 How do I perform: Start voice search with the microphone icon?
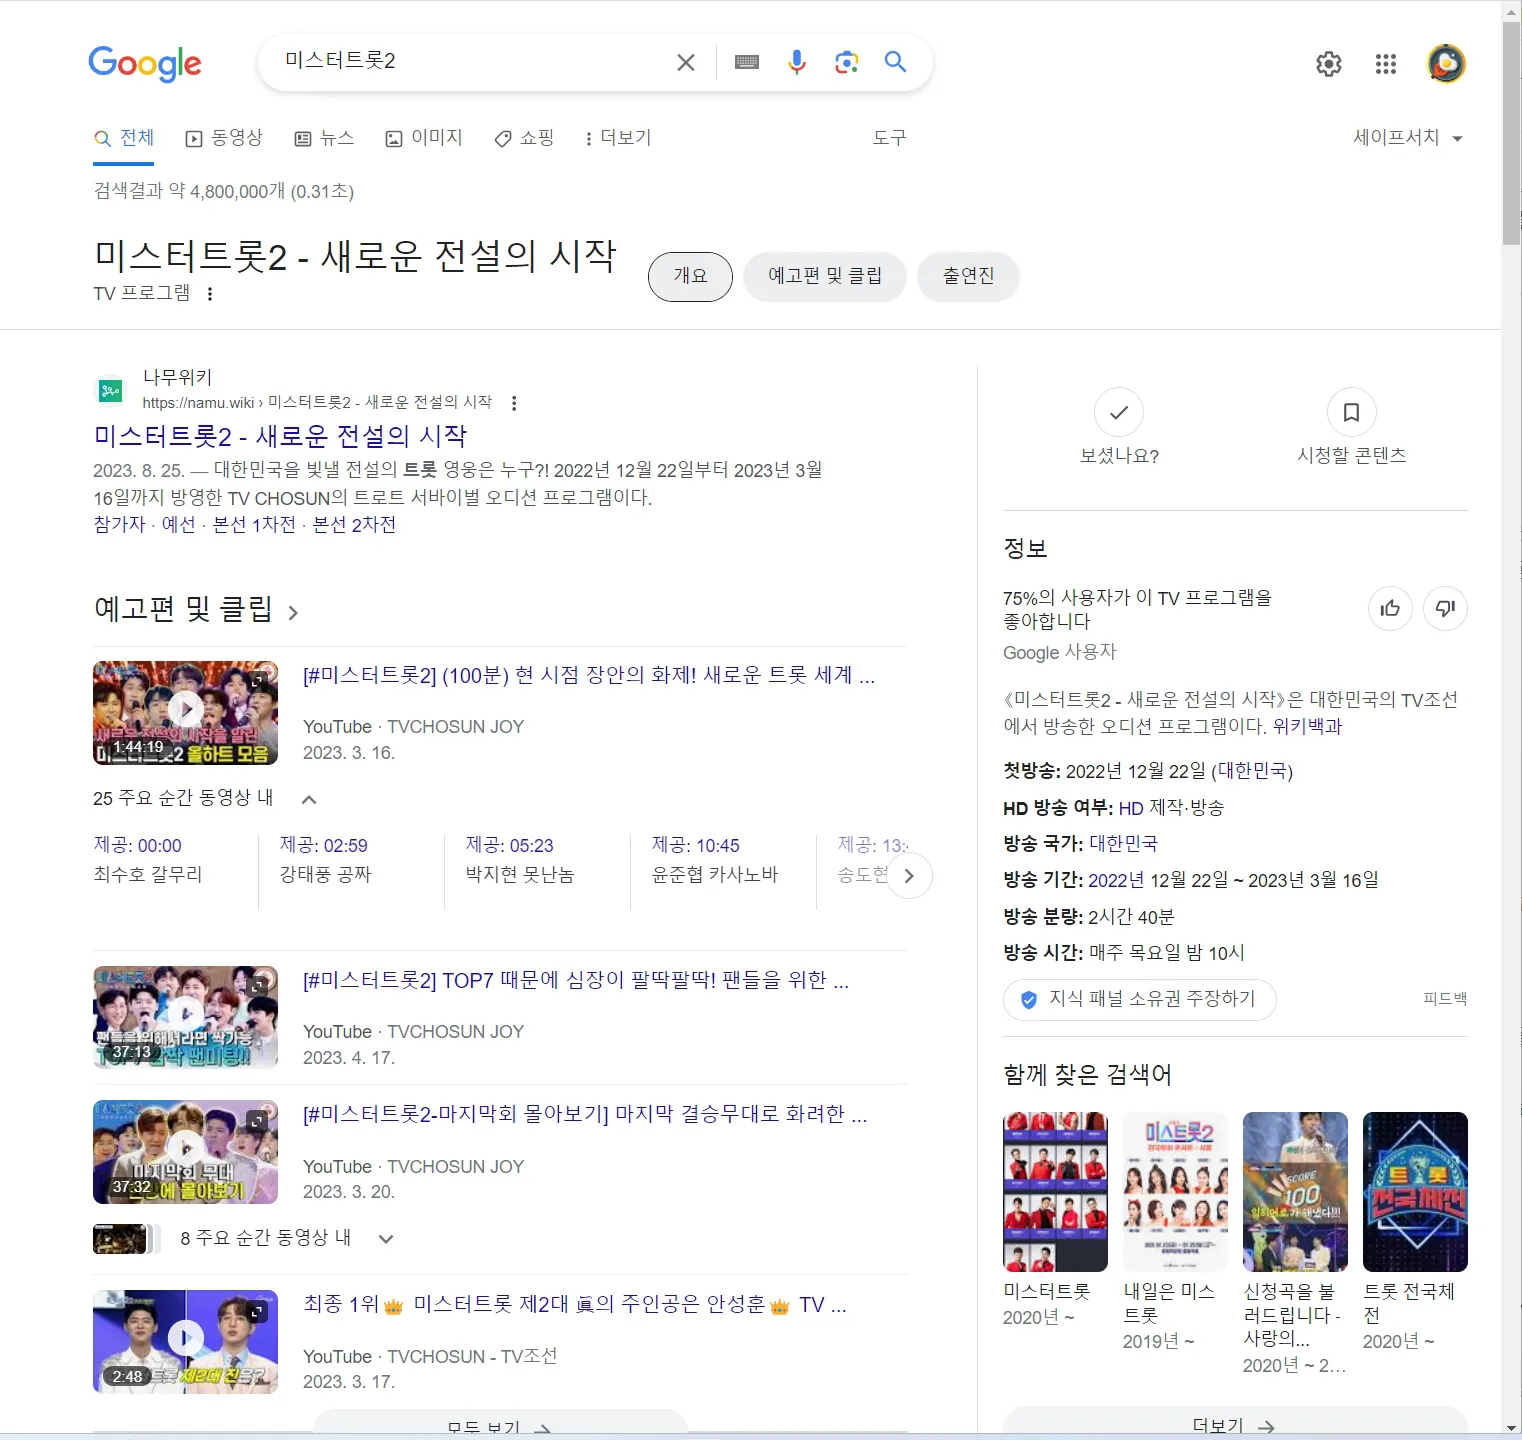(x=797, y=62)
